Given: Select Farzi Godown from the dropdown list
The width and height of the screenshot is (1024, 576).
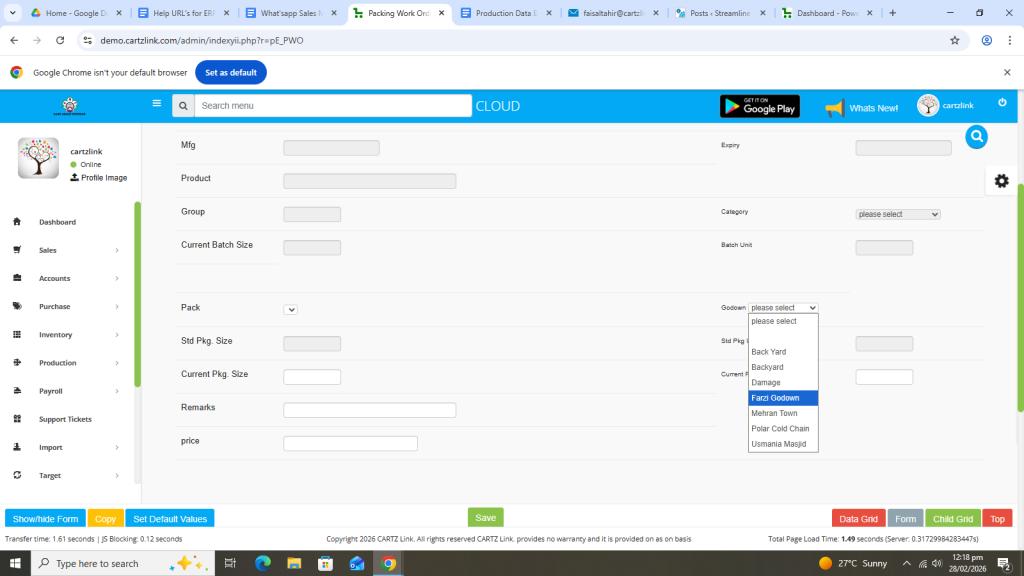Looking at the screenshot, I should (x=783, y=398).
